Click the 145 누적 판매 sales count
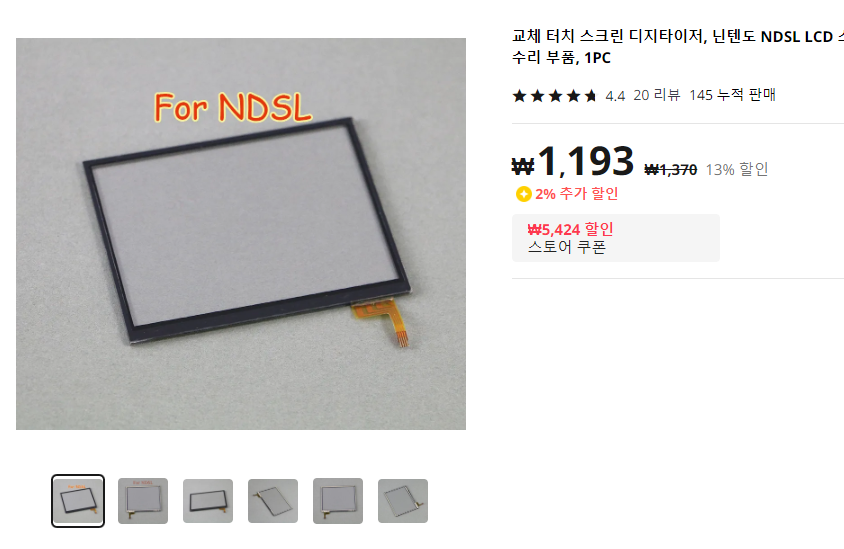The width and height of the screenshot is (844, 549). point(732,95)
